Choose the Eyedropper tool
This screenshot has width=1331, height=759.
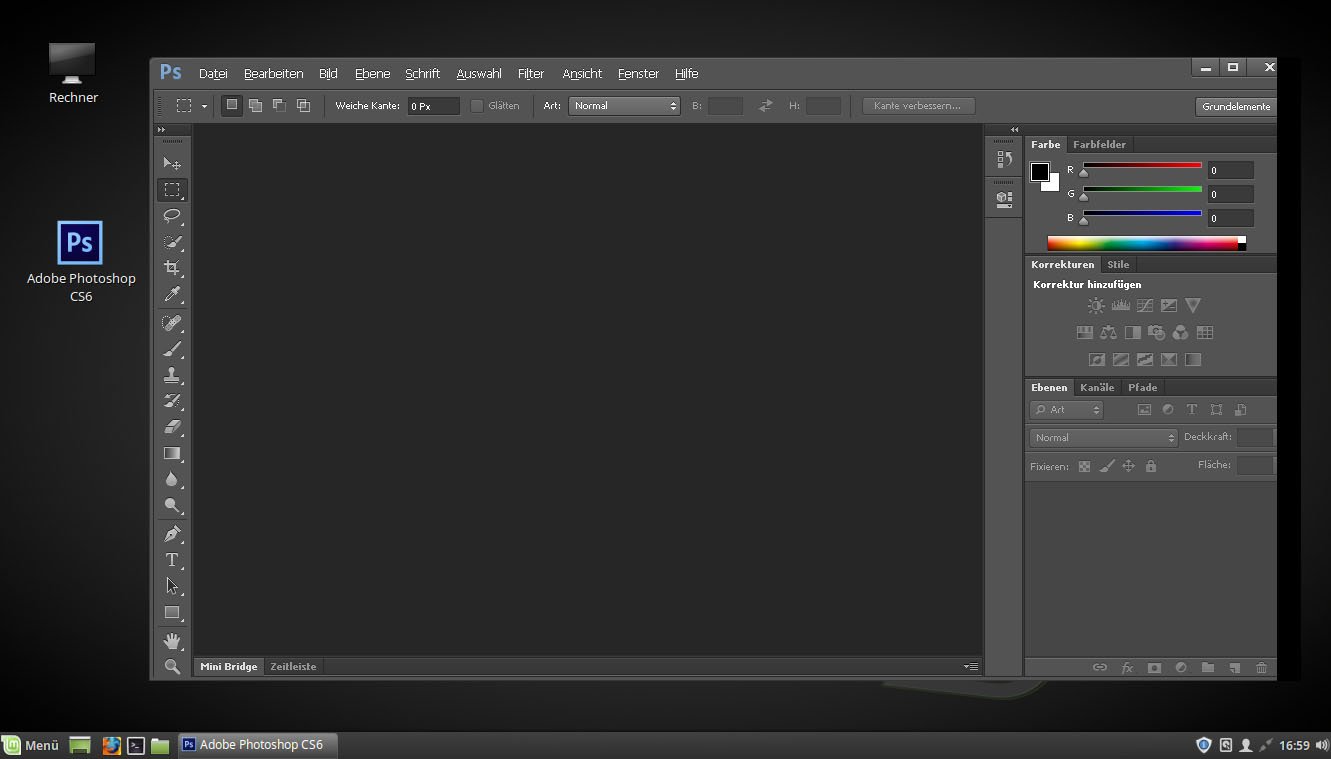tap(172, 295)
